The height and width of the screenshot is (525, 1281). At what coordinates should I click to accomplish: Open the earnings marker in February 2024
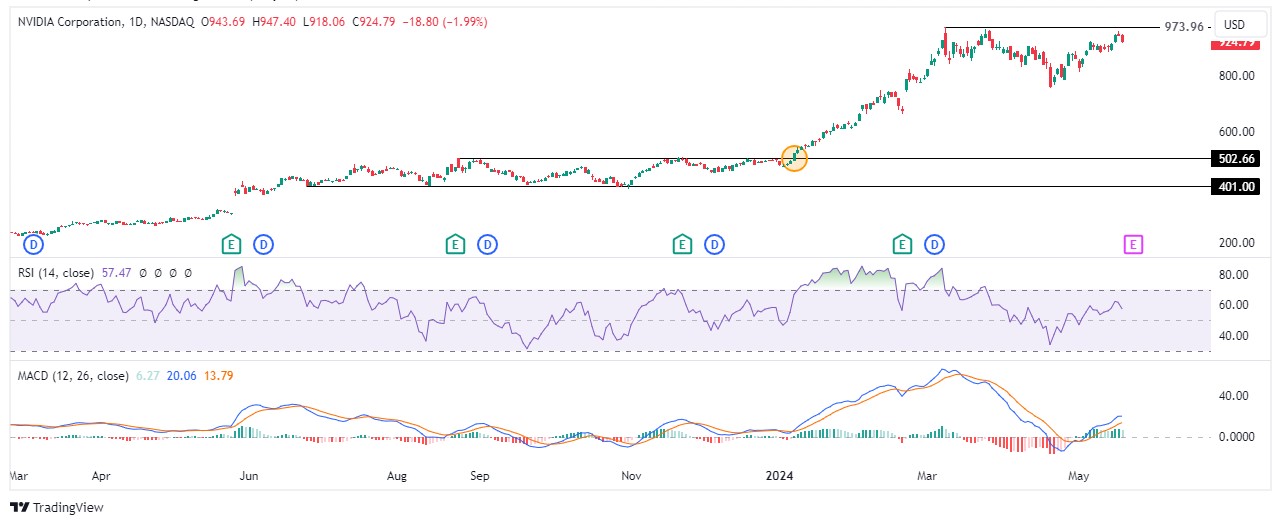tap(902, 244)
